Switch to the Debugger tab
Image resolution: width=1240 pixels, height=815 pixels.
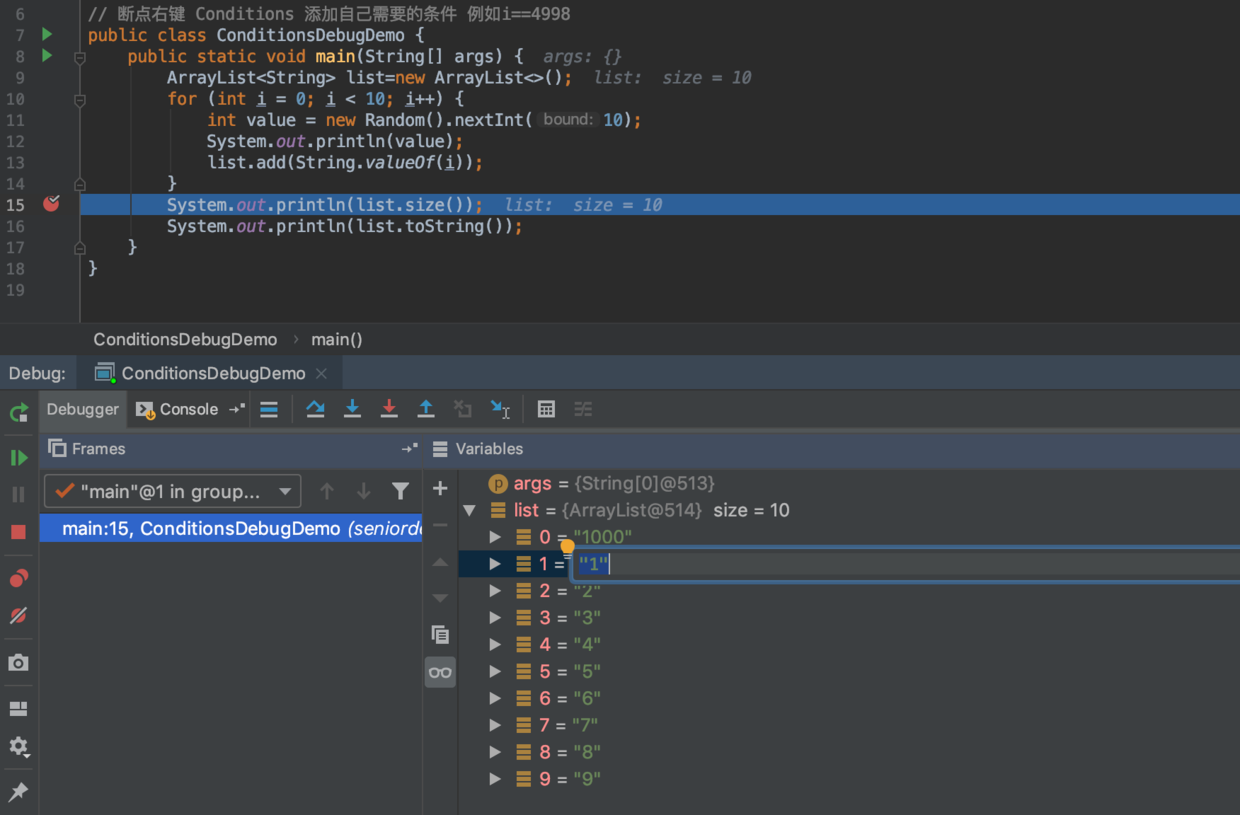click(x=83, y=409)
